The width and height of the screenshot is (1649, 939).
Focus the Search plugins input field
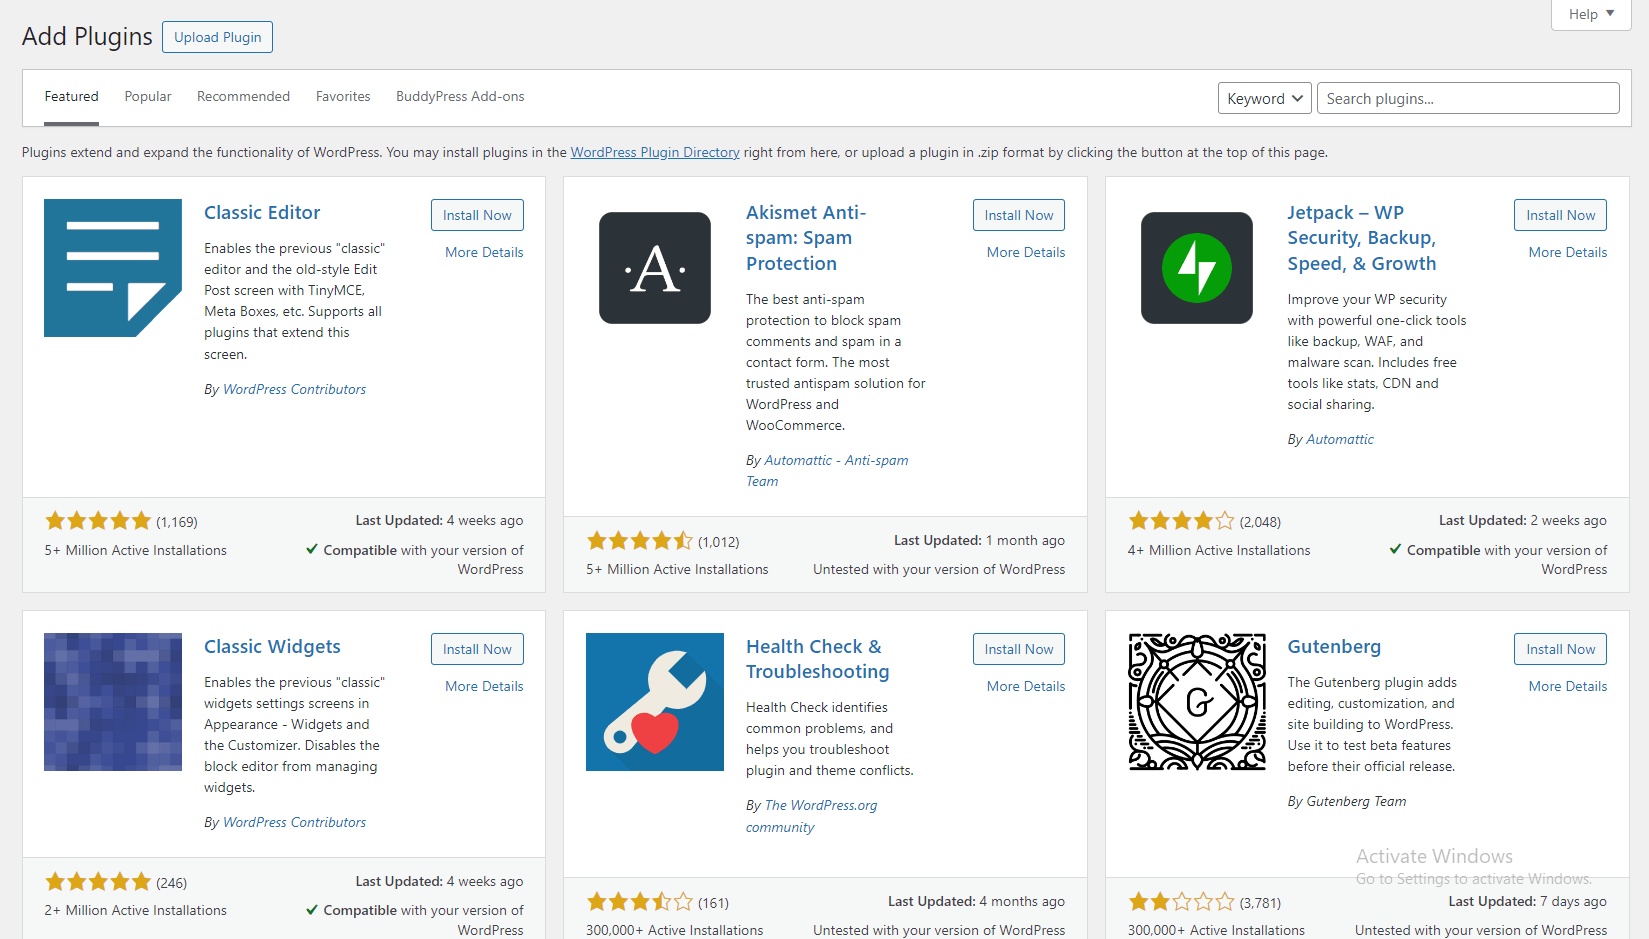pos(1467,98)
